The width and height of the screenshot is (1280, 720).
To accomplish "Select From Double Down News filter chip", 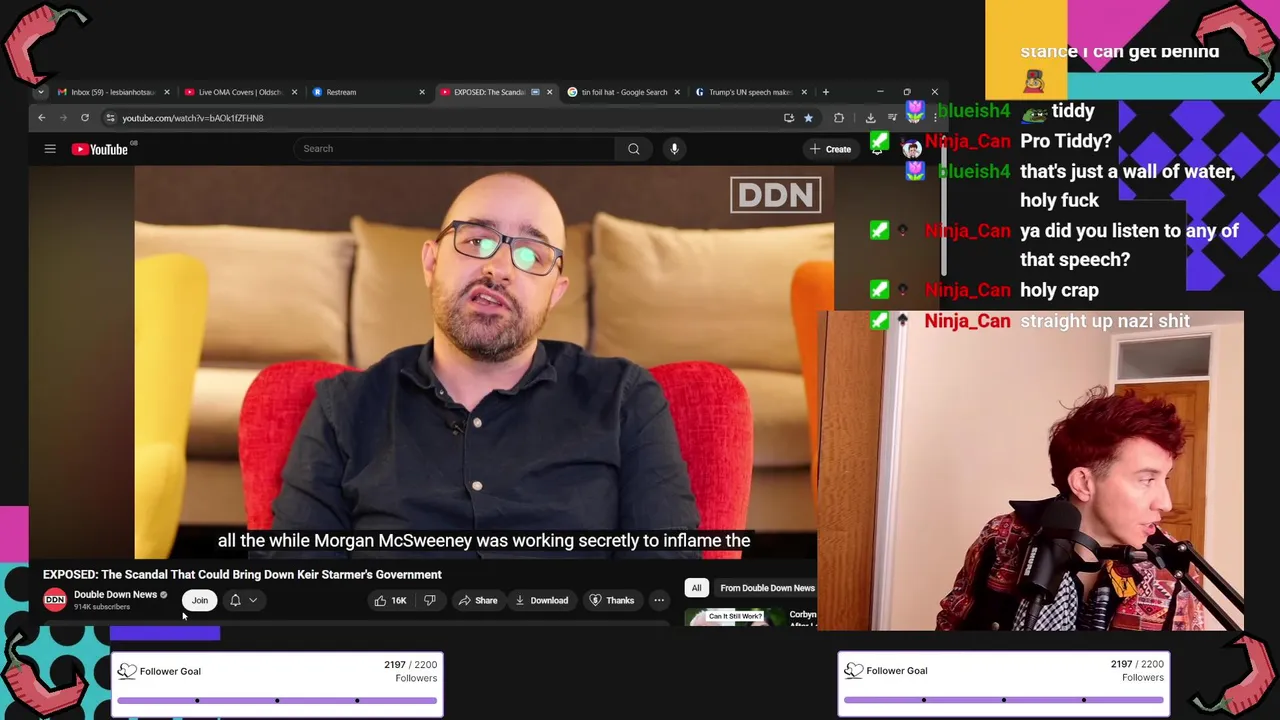I will point(767,588).
